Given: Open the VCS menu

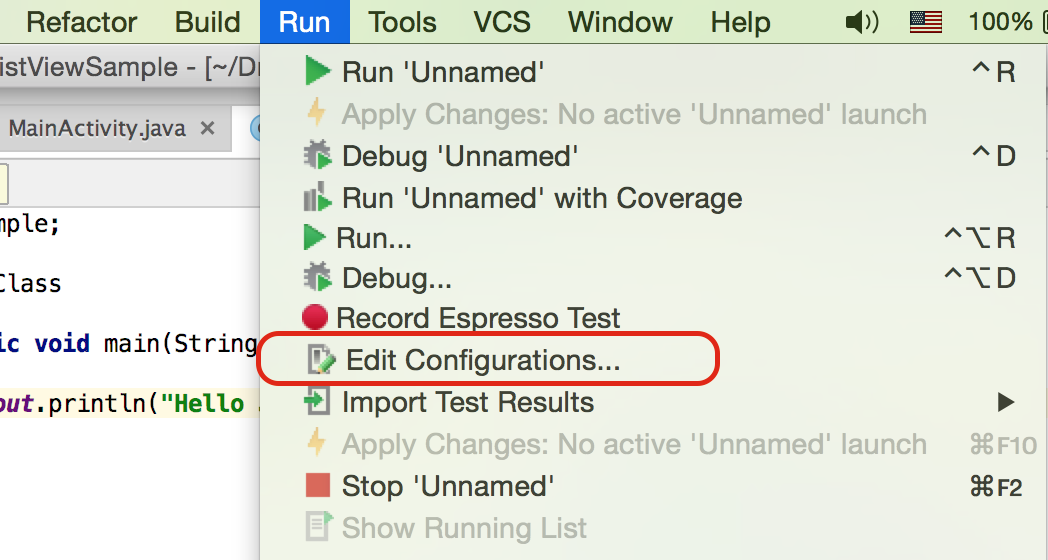Looking at the screenshot, I should (502, 22).
